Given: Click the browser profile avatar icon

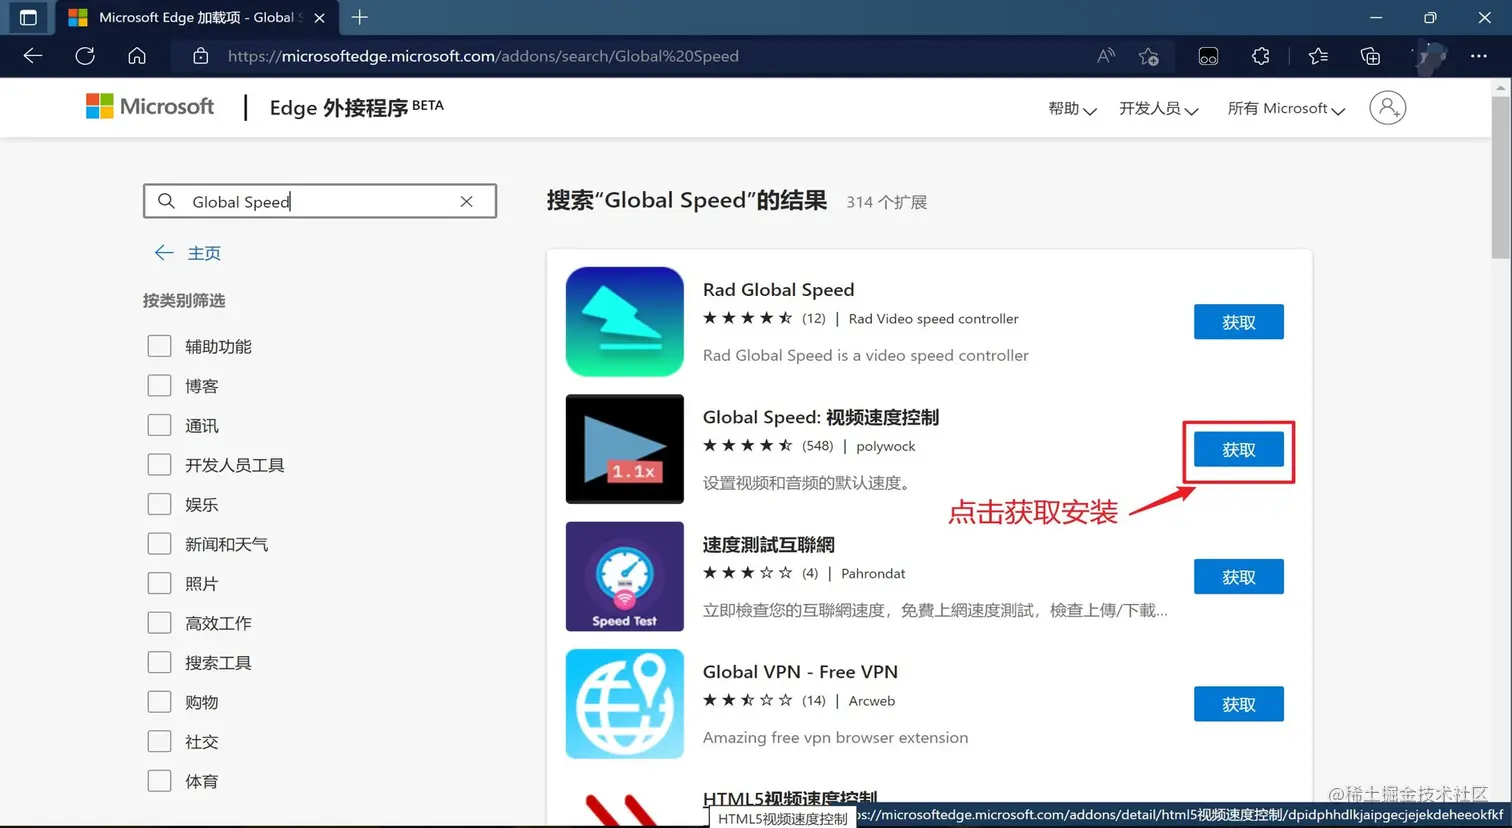Looking at the screenshot, I should 1430,56.
